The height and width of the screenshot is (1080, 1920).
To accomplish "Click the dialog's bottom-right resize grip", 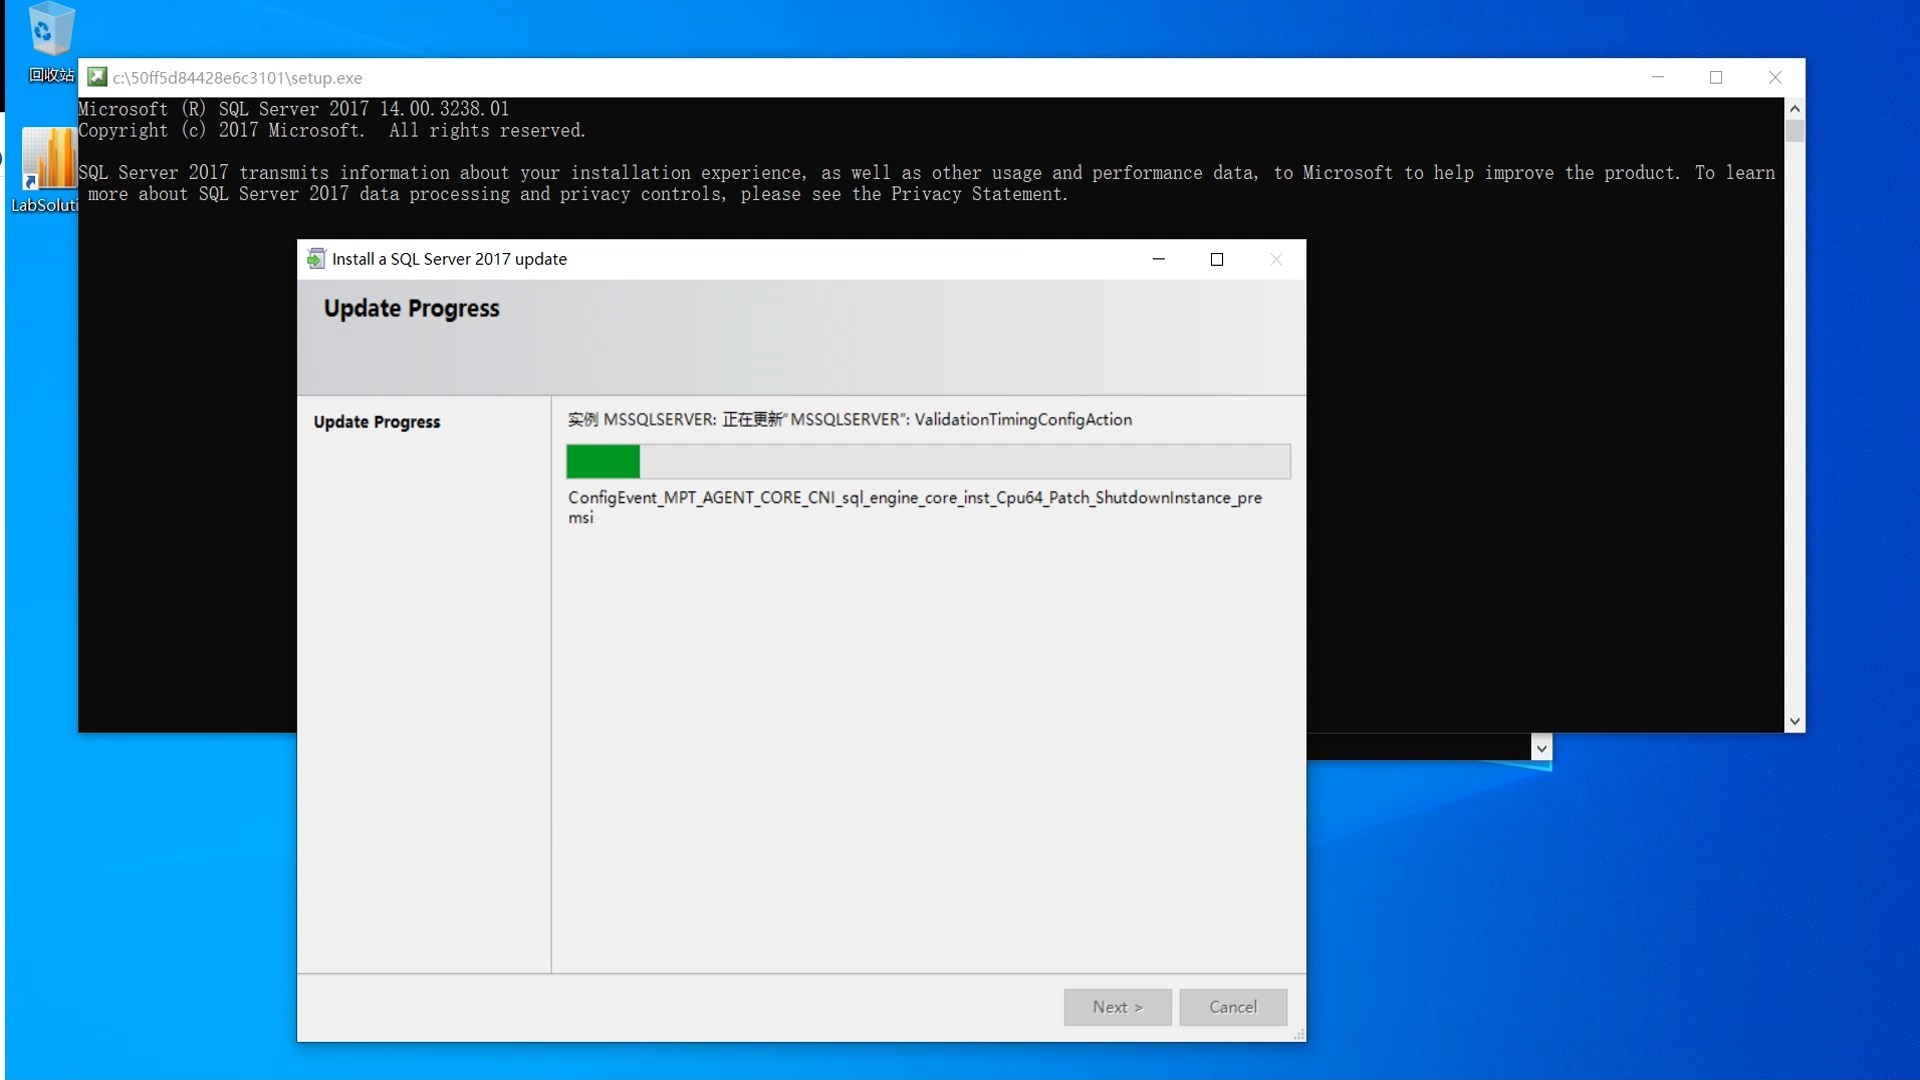I will [1299, 1035].
